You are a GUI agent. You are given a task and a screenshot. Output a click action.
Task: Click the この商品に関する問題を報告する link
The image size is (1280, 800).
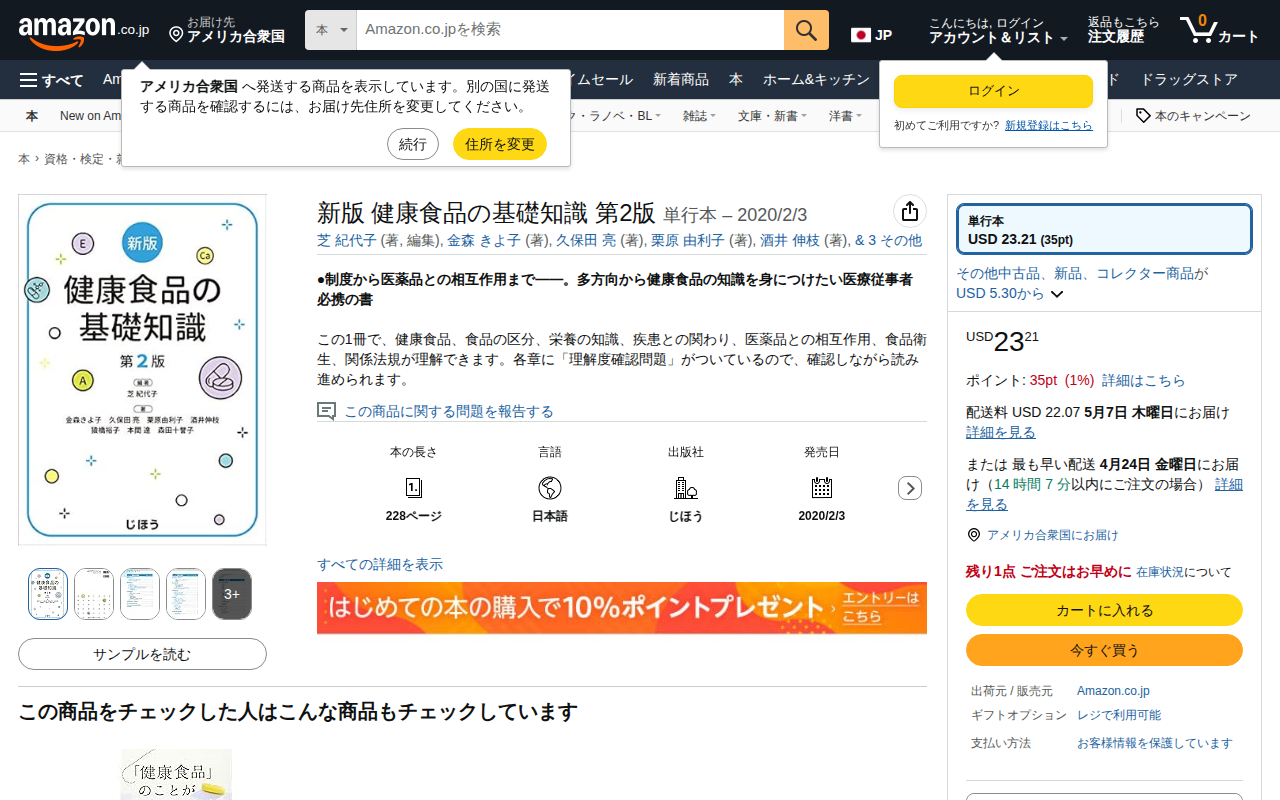[x=449, y=411]
